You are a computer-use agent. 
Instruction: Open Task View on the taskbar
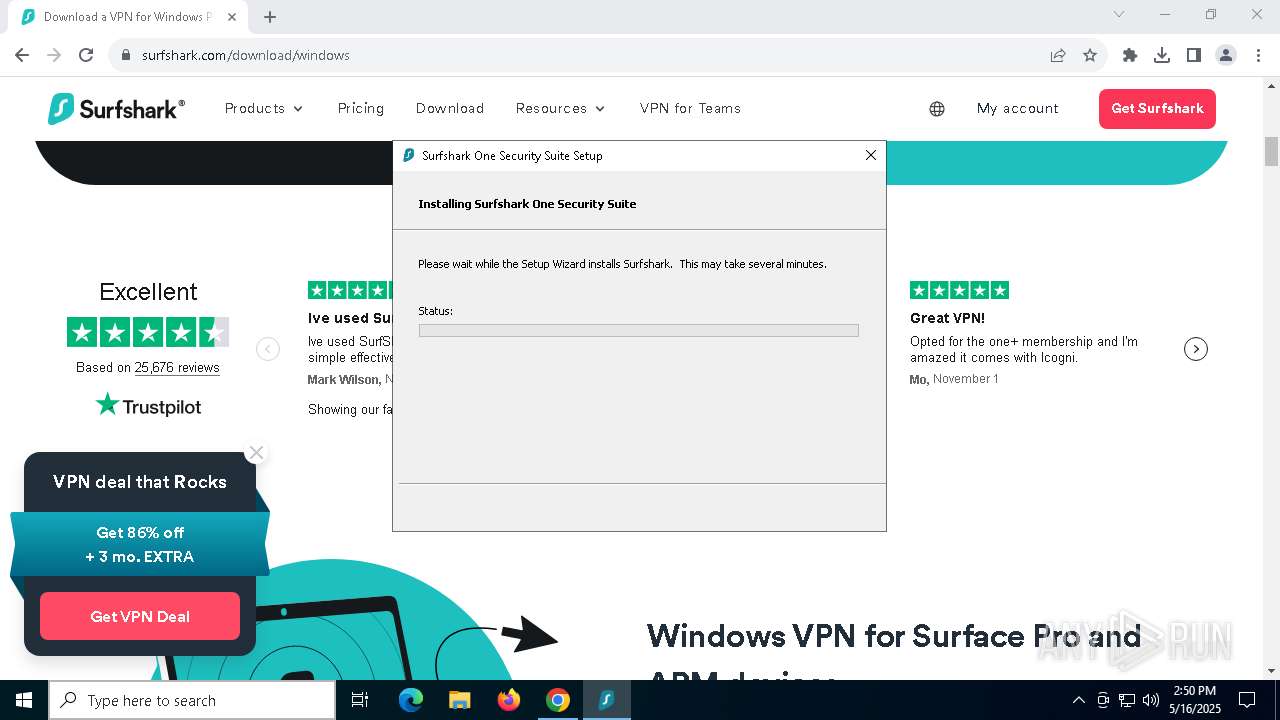(360, 700)
